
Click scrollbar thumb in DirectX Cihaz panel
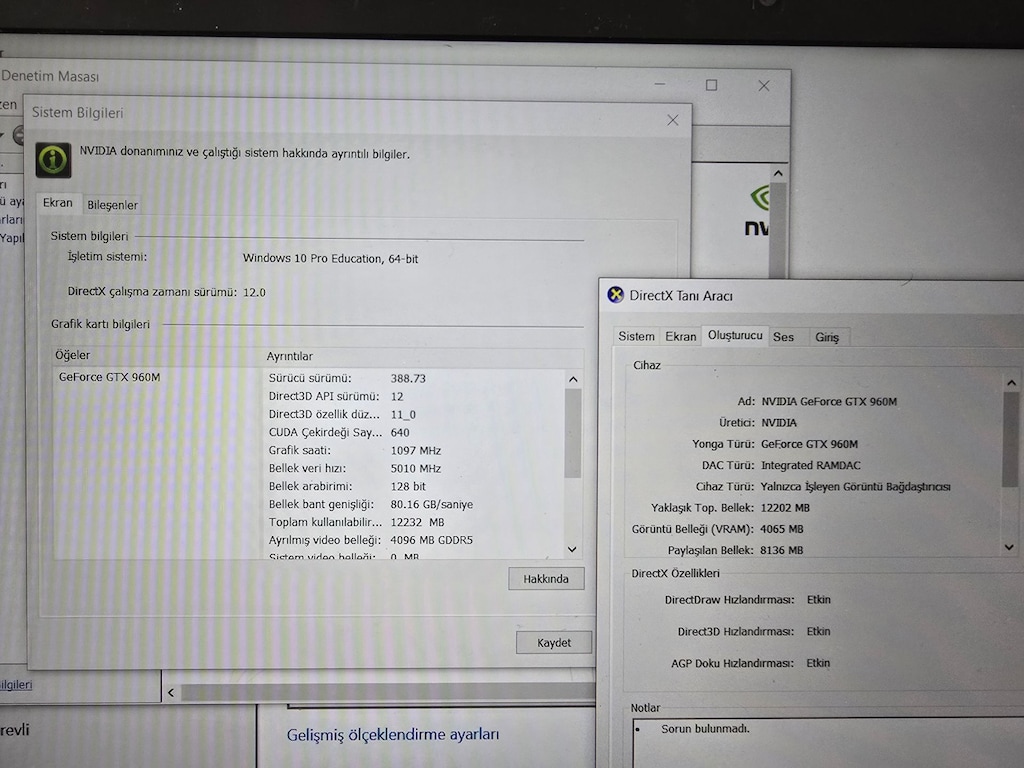(1010, 439)
